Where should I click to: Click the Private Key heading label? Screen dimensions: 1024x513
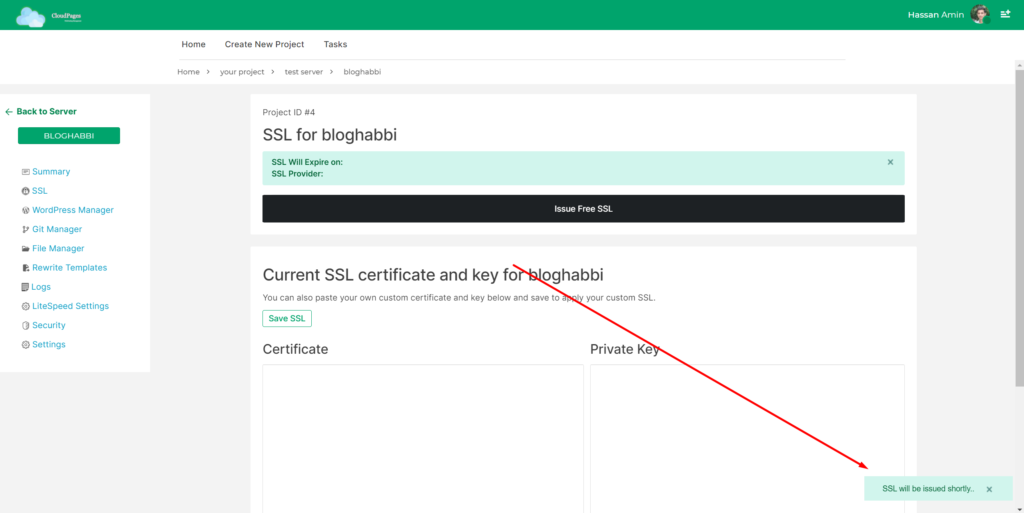coord(624,349)
